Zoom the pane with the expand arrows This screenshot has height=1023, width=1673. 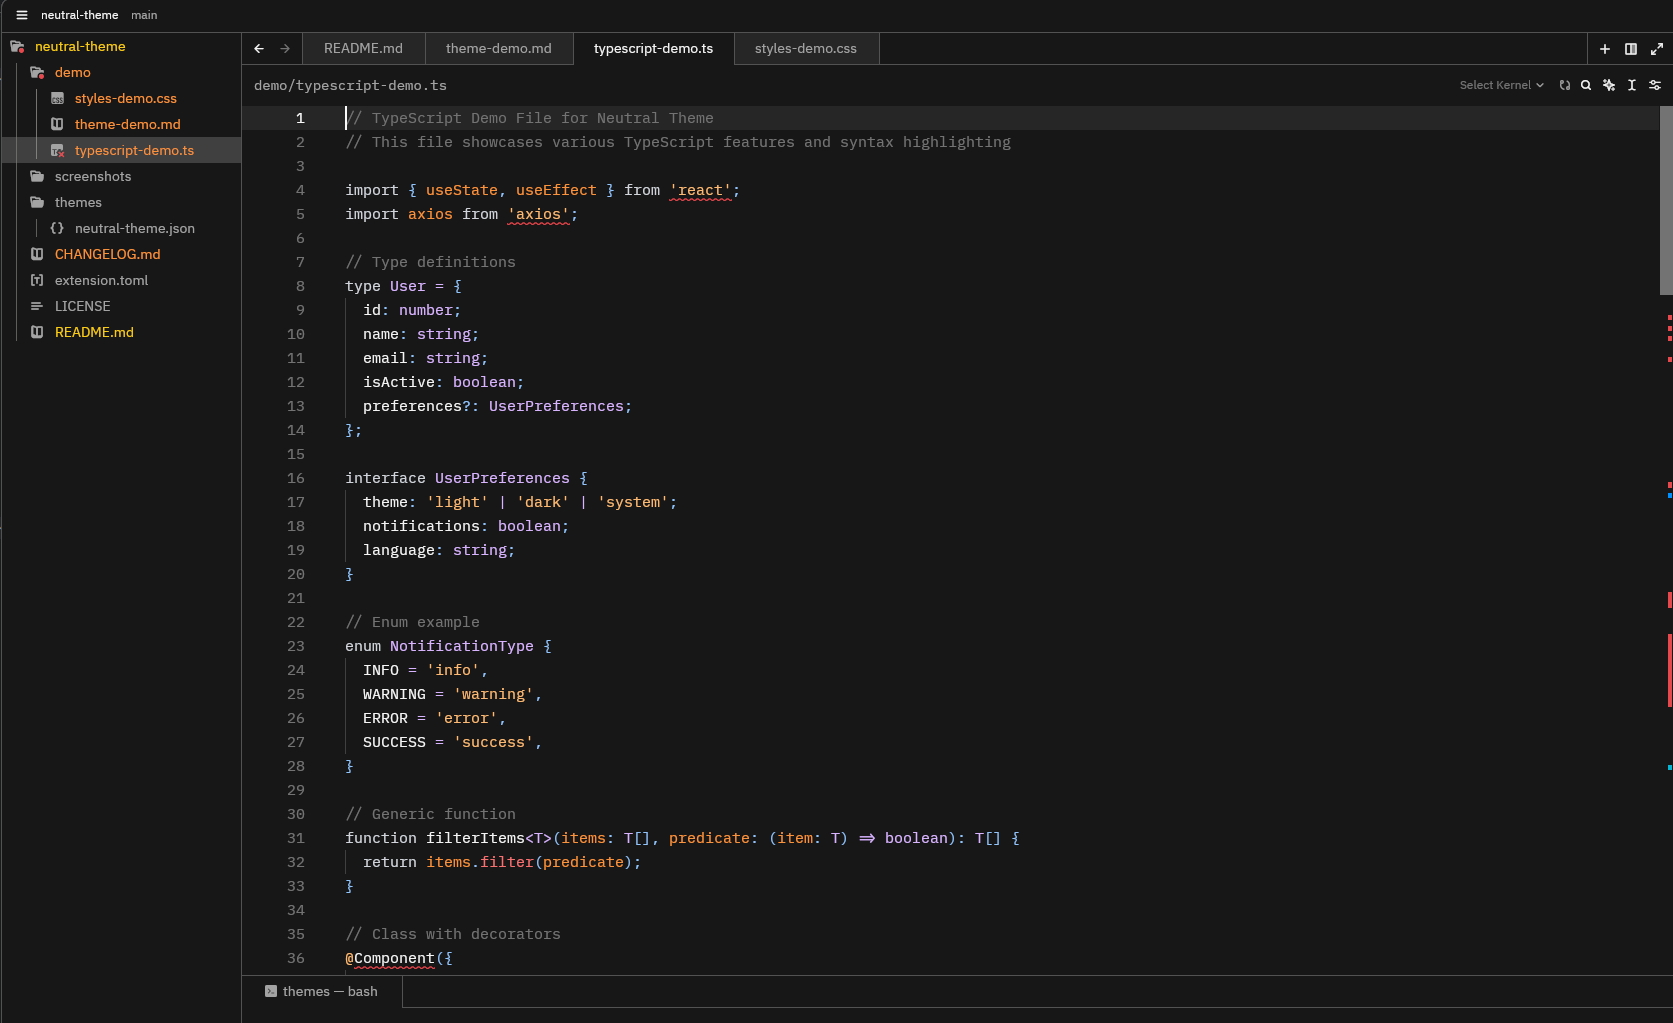[1657, 48]
